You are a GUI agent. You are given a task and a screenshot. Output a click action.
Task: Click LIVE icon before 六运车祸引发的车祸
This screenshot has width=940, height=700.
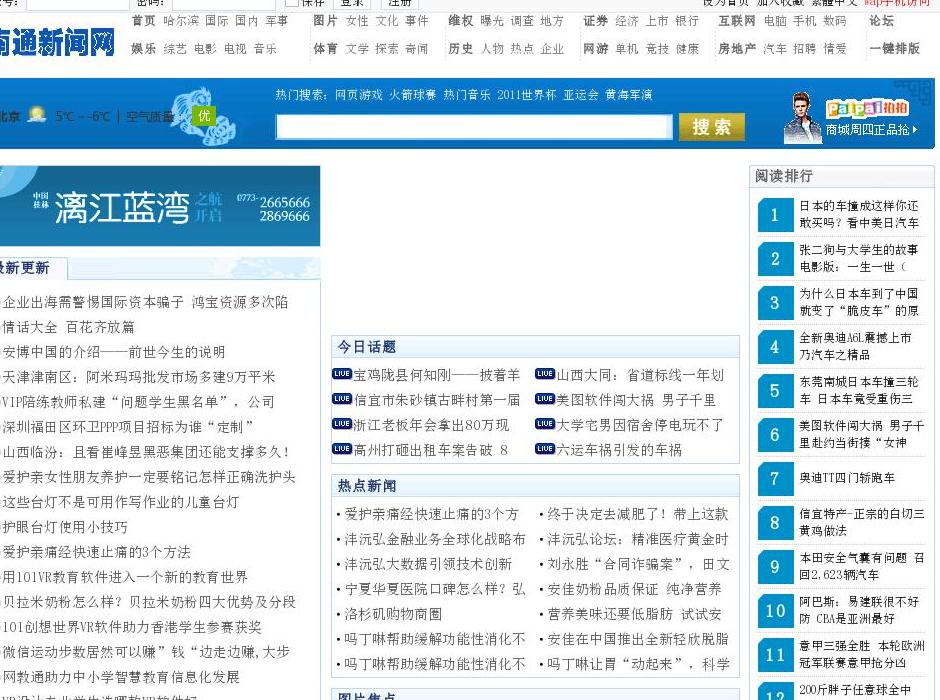[545, 449]
